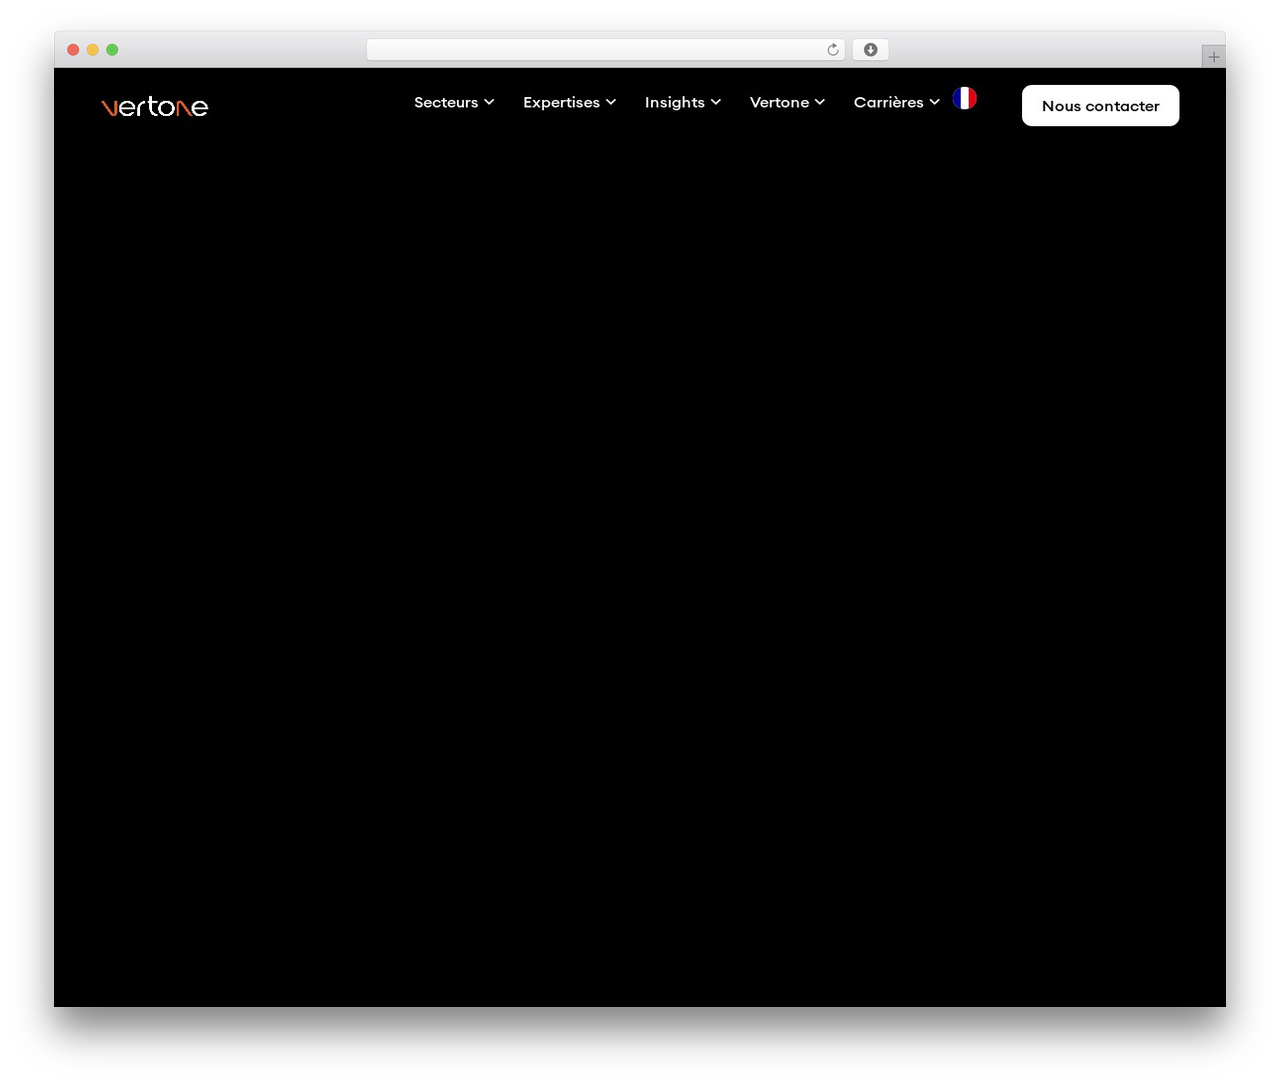The width and height of the screenshot is (1280, 1084).
Task: Add a new tab with the plus icon
Action: coord(1214,57)
